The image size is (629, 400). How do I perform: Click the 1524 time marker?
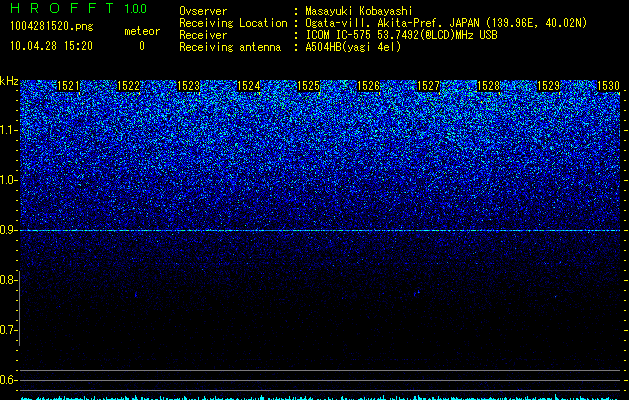coord(249,86)
